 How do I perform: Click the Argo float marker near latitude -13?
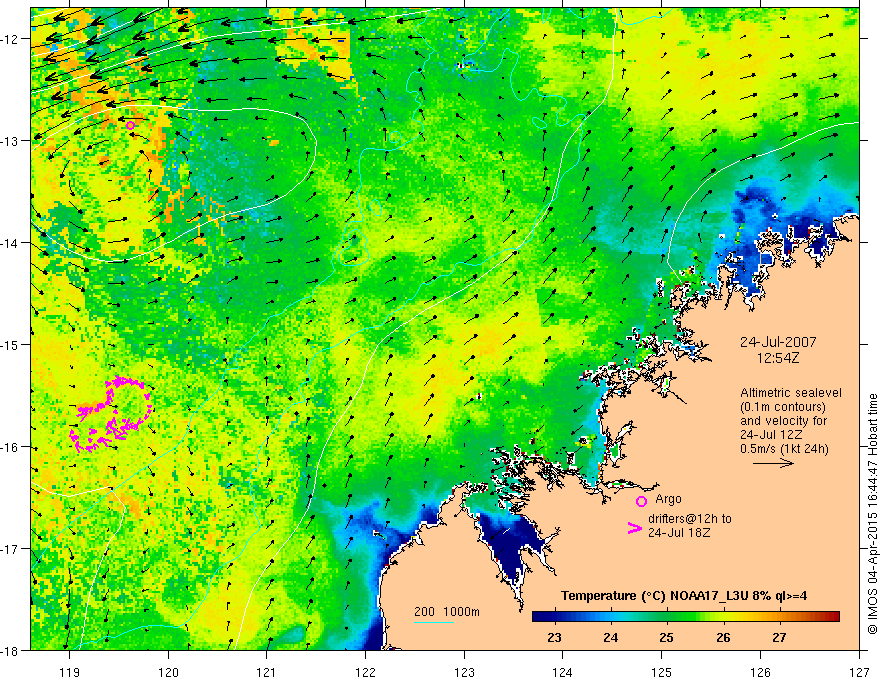(x=130, y=126)
